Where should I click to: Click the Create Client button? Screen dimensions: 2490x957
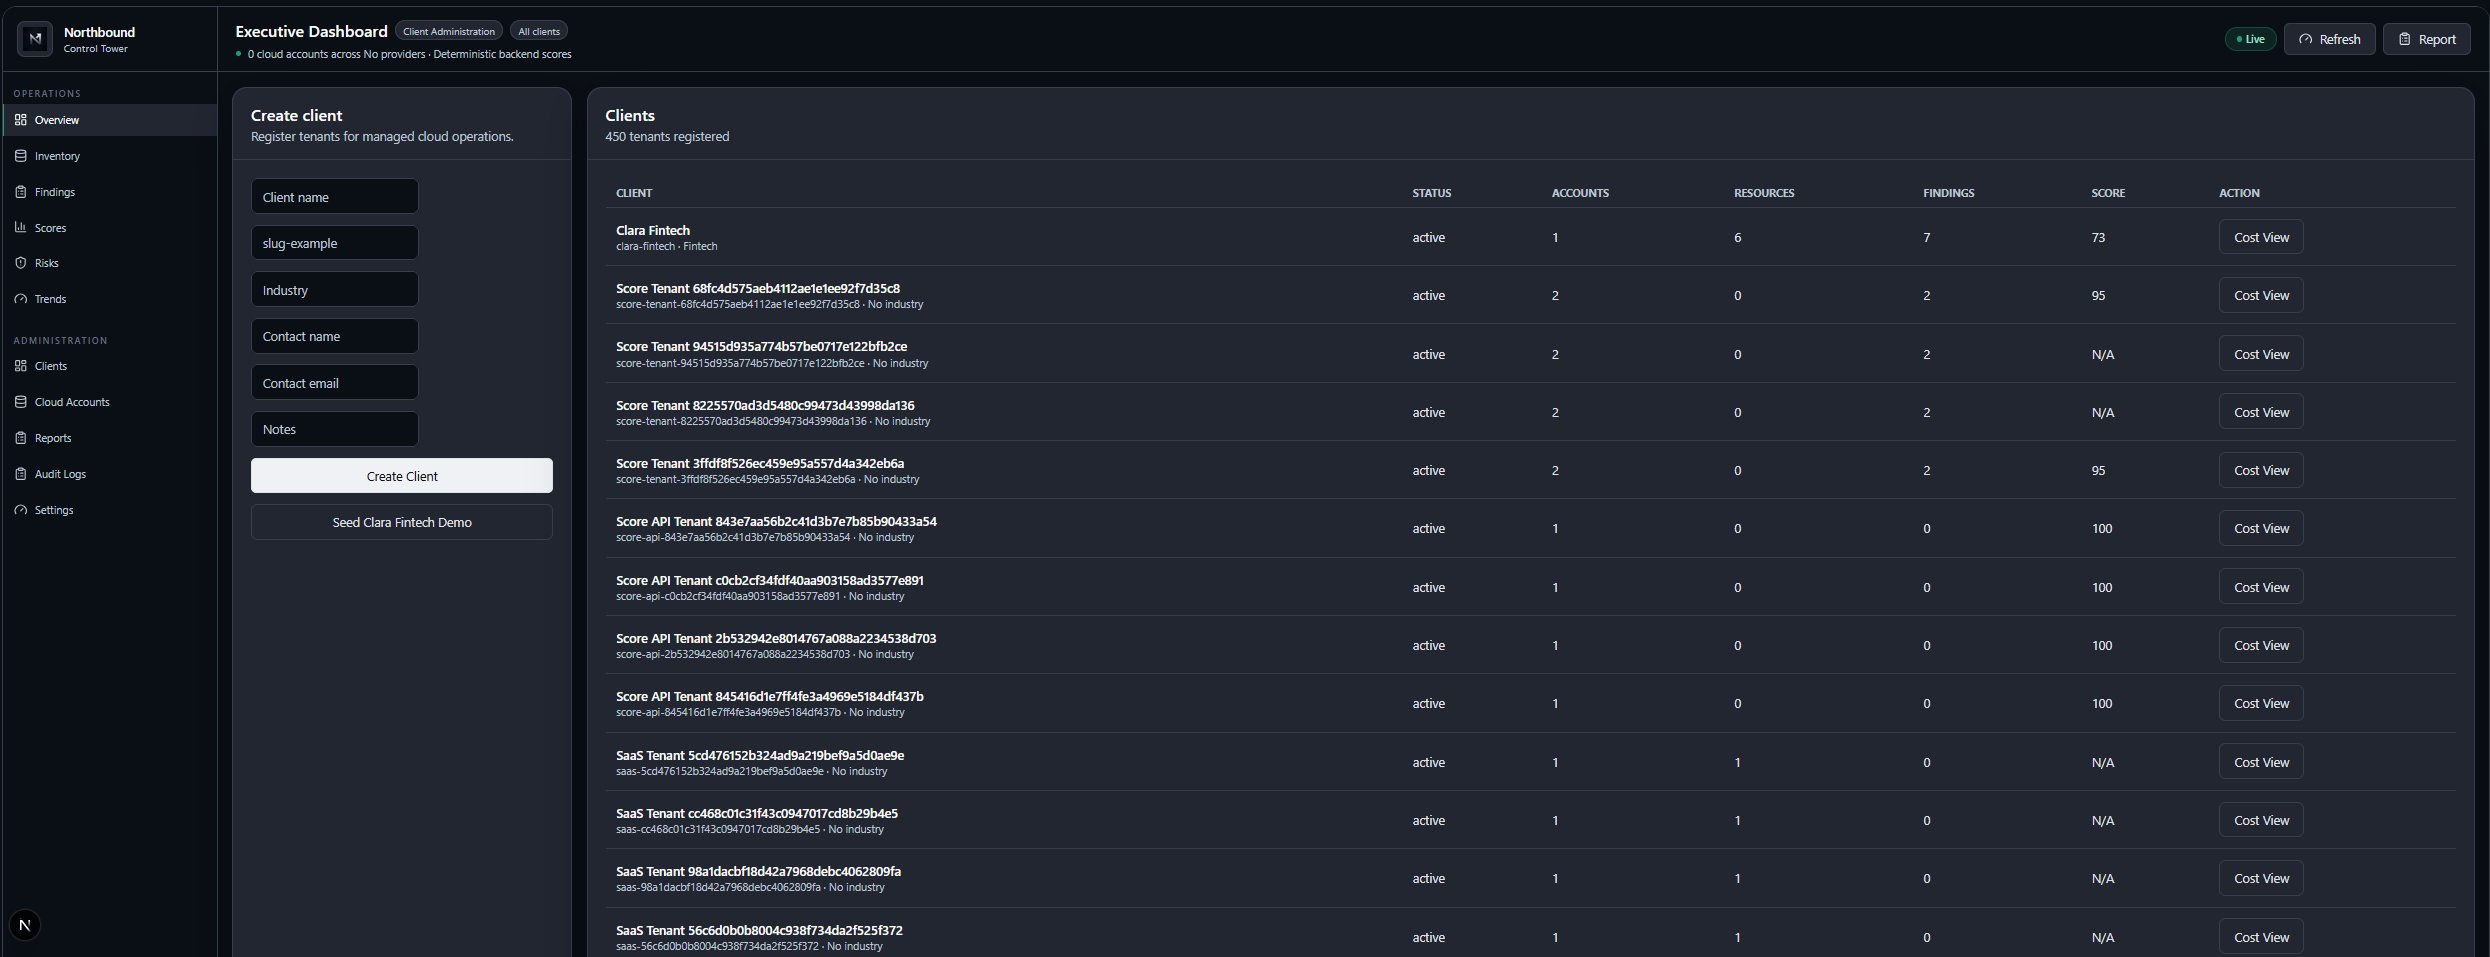pos(401,475)
